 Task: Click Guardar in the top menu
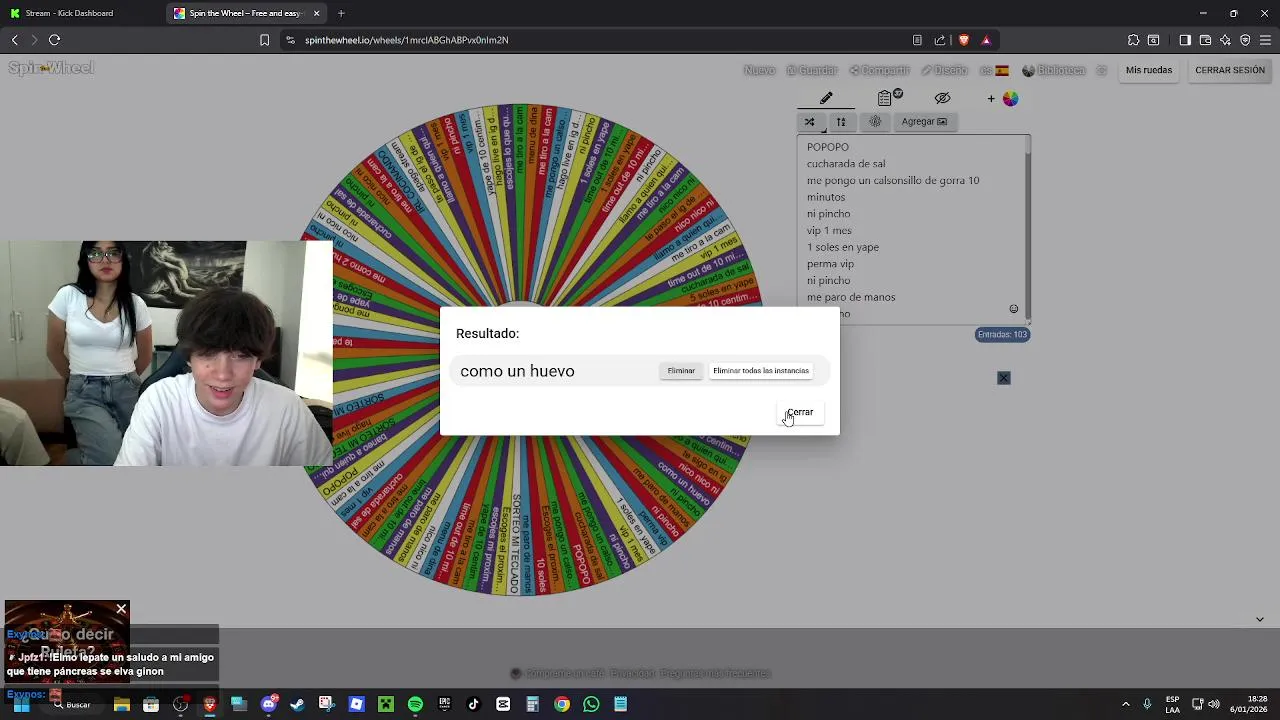(x=812, y=70)
